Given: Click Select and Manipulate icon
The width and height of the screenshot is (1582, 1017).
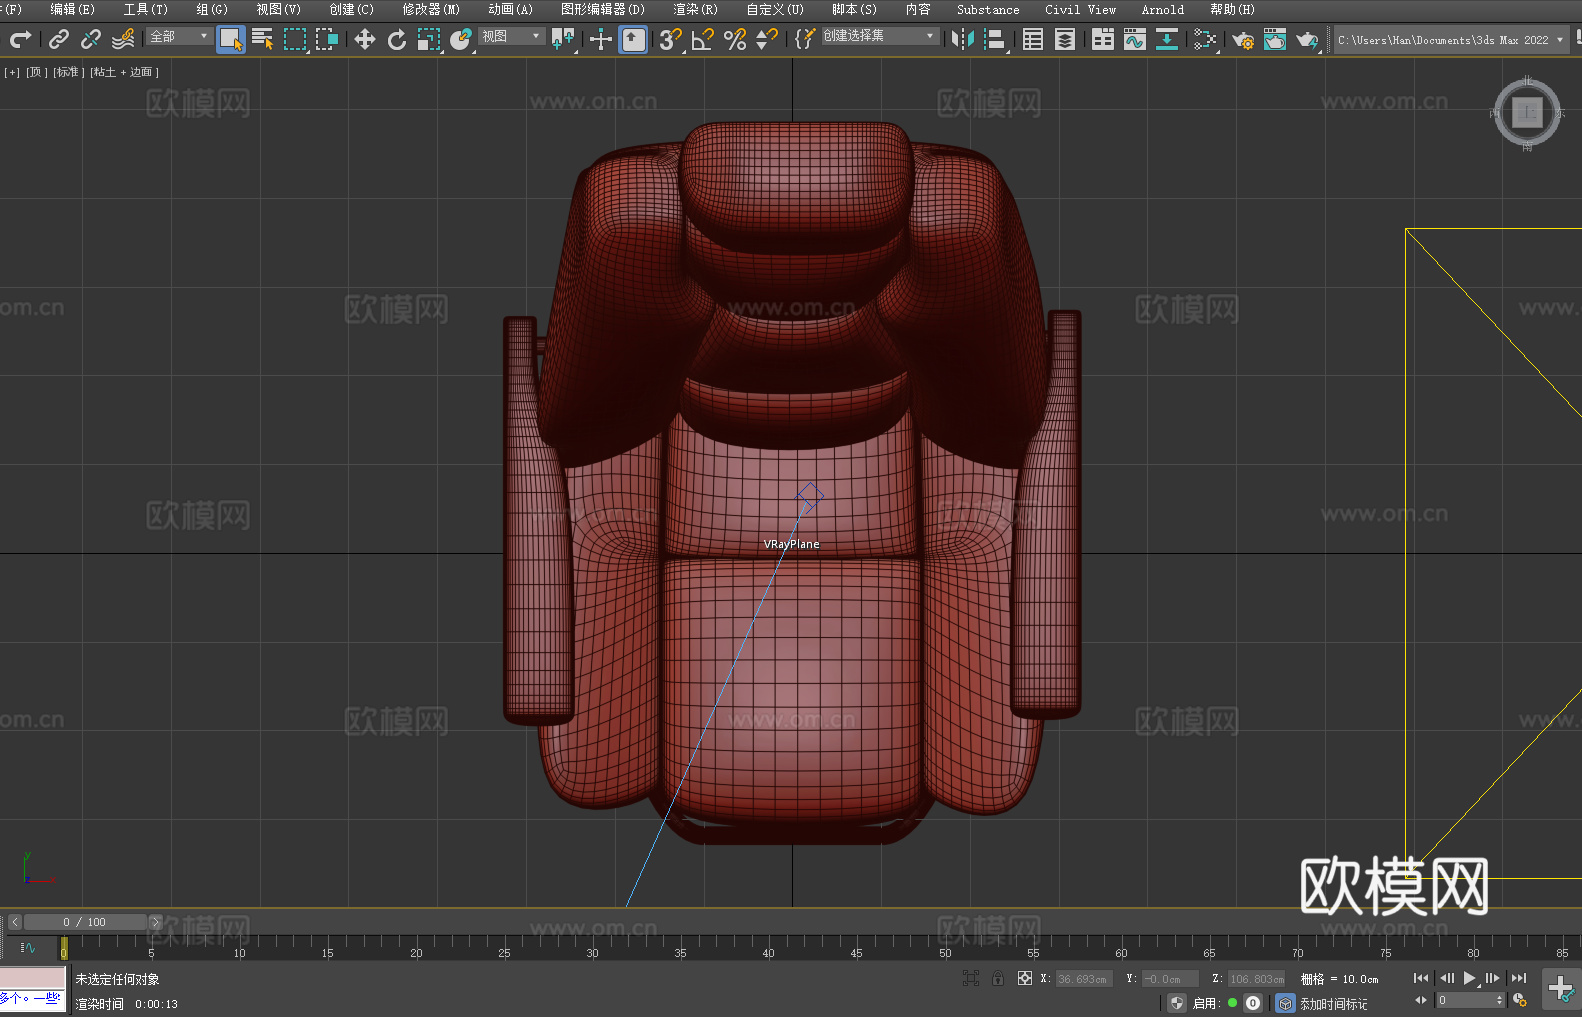Looking at the screenshot, I should click(601, 39).
